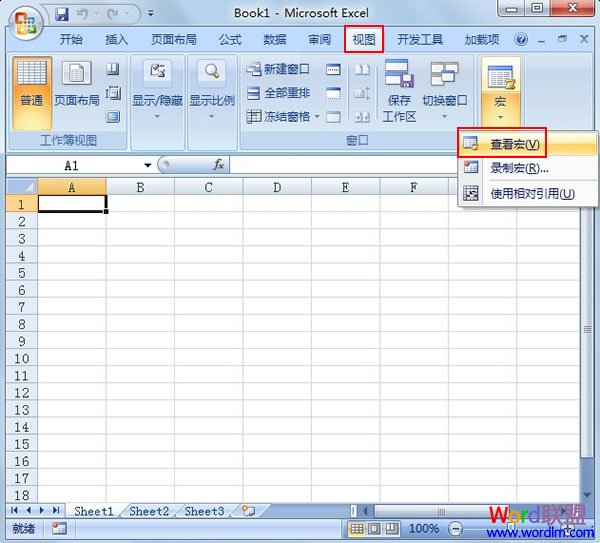This screenshot has width=600, height=543.
Task: Click vertical scrollbar down arrow
Action: tap(587, 495)
